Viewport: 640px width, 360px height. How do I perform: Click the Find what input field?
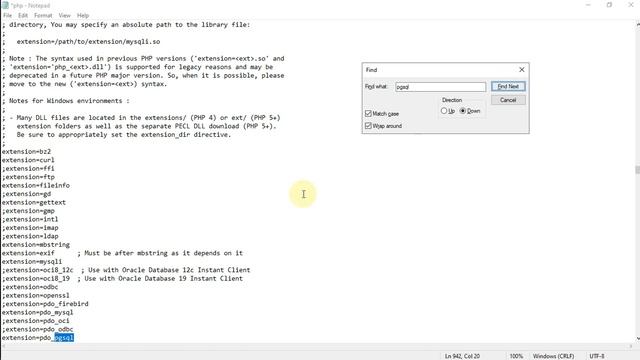pos(440,87)
